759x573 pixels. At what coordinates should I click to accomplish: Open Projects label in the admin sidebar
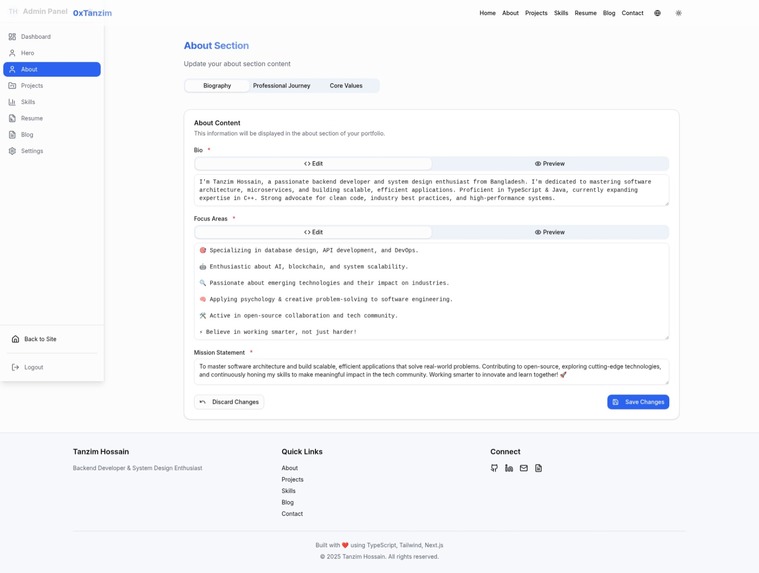pos(32,86)
